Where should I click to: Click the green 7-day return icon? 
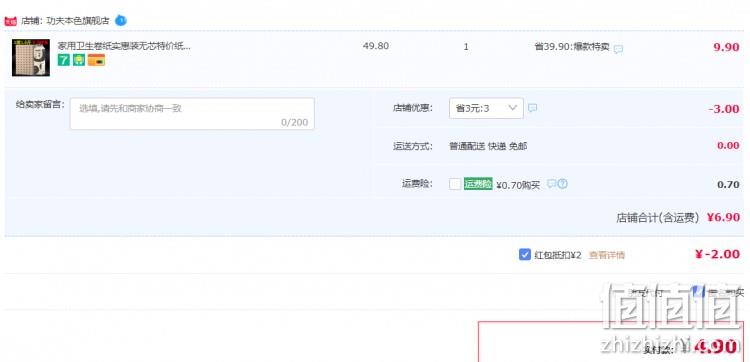[64, 60]
